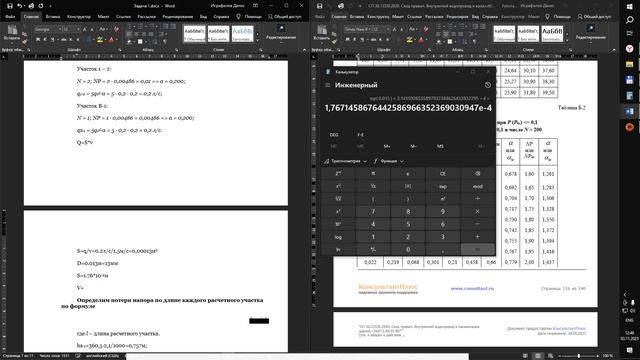Image resolution: width=640 pixels, height=360 pixels.
Task: Collapse the ribbon in left Word
Action: [x=304, y=50]
